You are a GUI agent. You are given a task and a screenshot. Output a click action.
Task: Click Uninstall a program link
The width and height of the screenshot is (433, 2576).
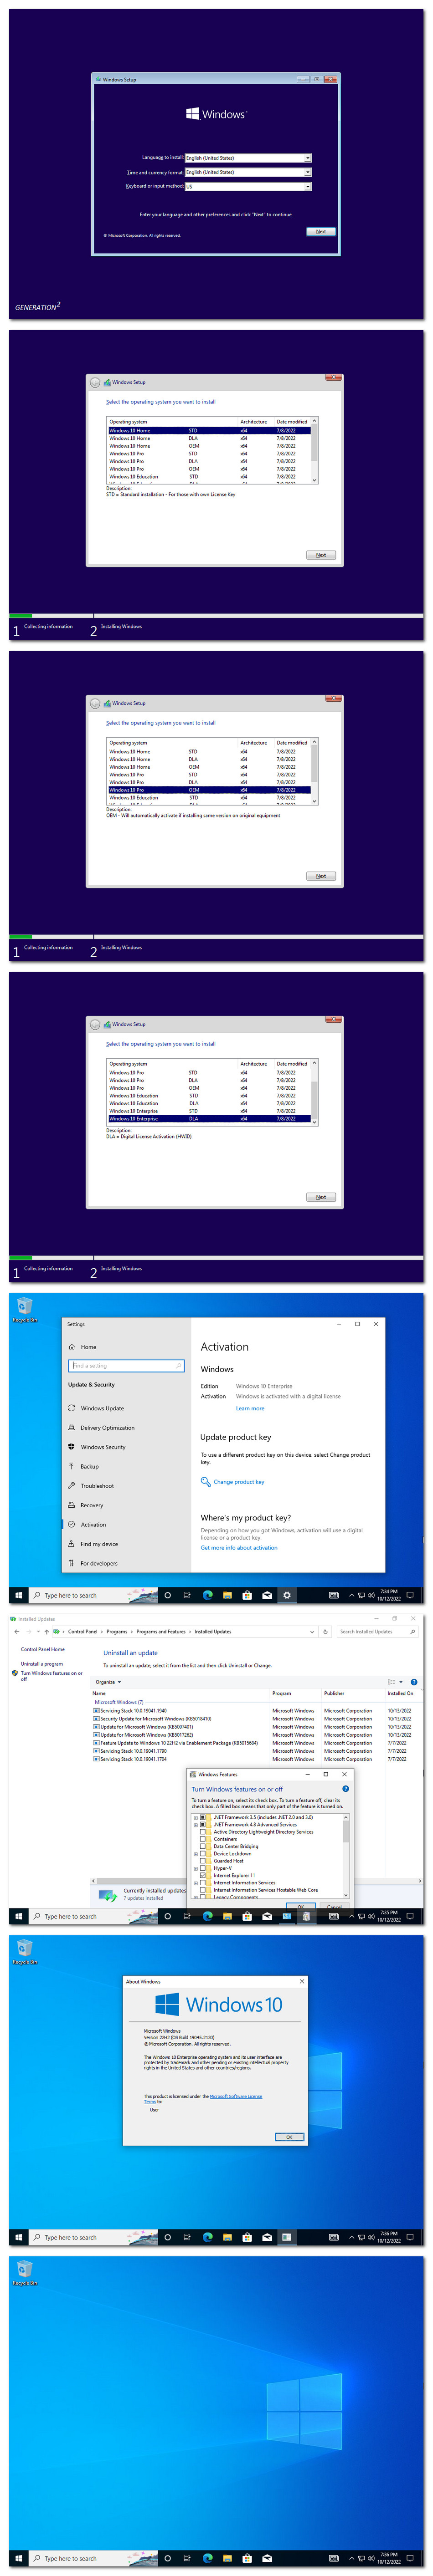pos(42,1664)
